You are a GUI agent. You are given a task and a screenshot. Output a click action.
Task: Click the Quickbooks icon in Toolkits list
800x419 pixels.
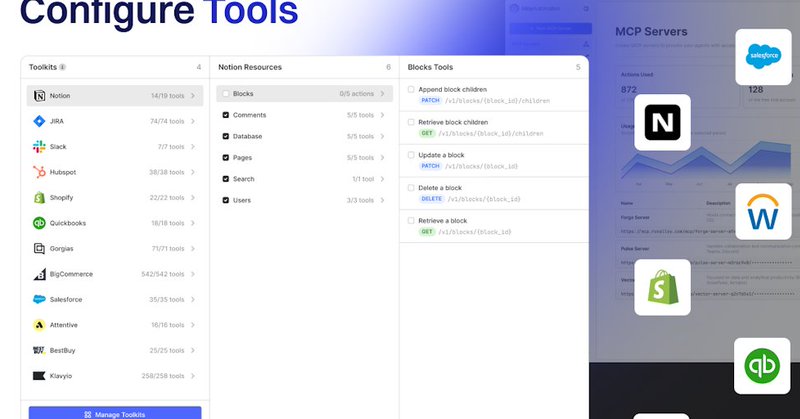(x=39, y=223)
